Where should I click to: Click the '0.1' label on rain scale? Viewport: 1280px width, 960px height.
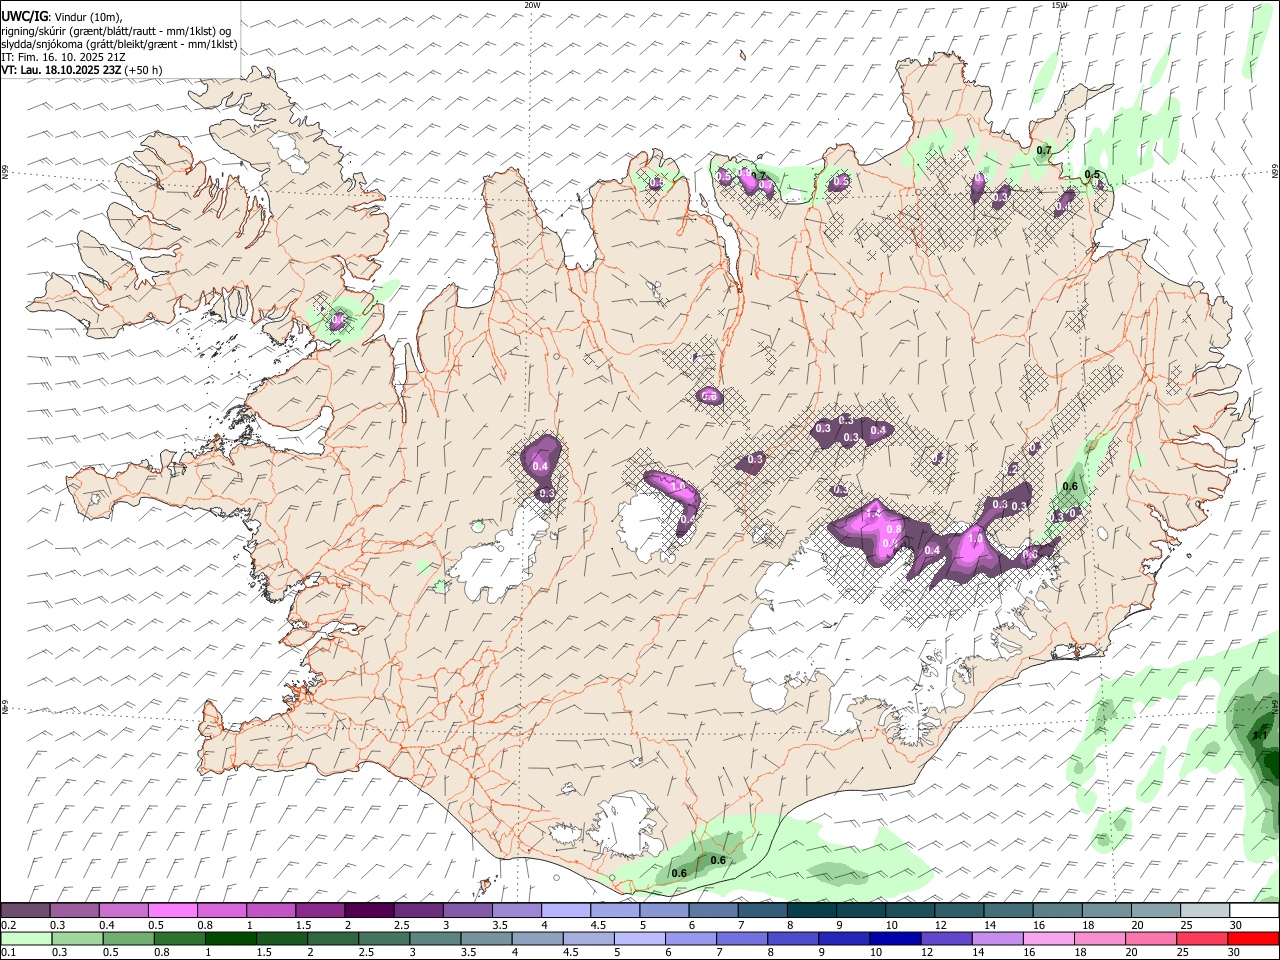point(8,953)
